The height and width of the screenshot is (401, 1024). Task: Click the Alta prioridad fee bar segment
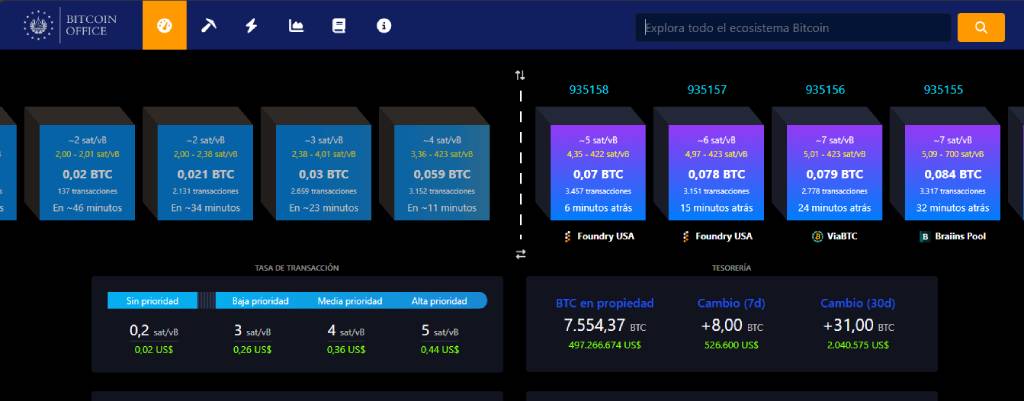pyautogui.click(x=440, y=300)
